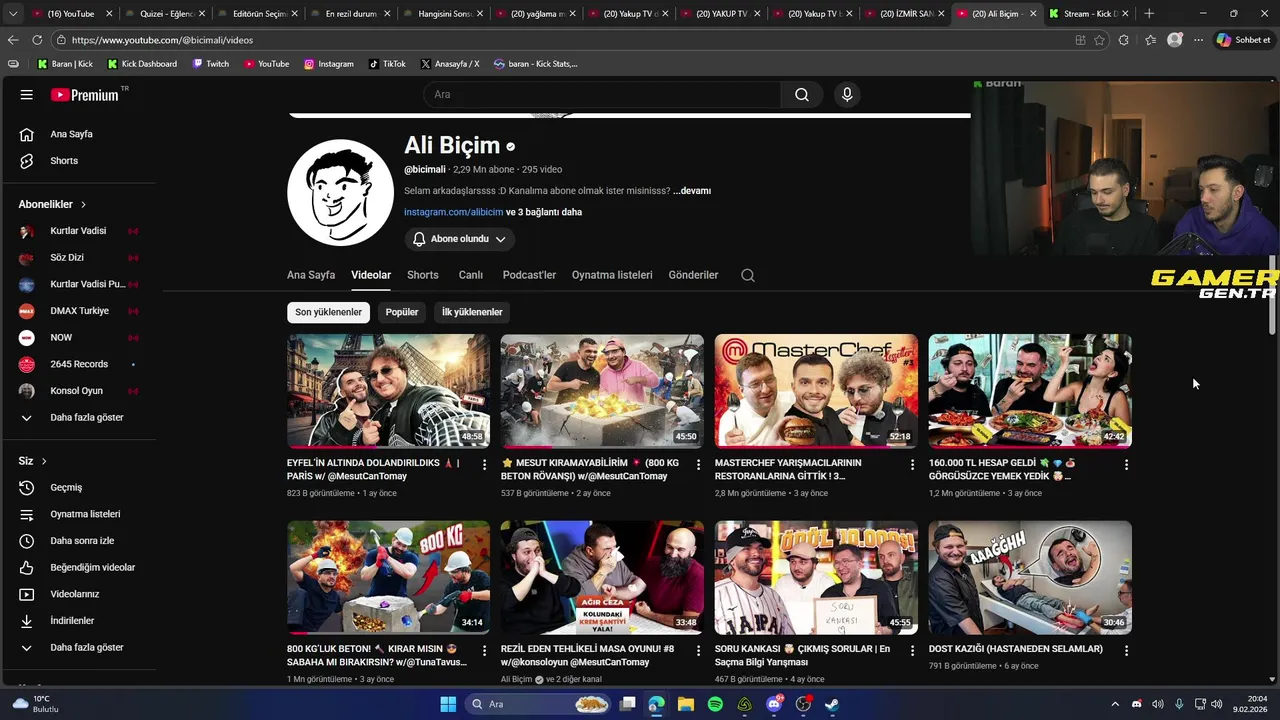This screenshot has height=720, width=1280.
Task: Switch to channel Ana Sayfa tab
Action: 311,275
